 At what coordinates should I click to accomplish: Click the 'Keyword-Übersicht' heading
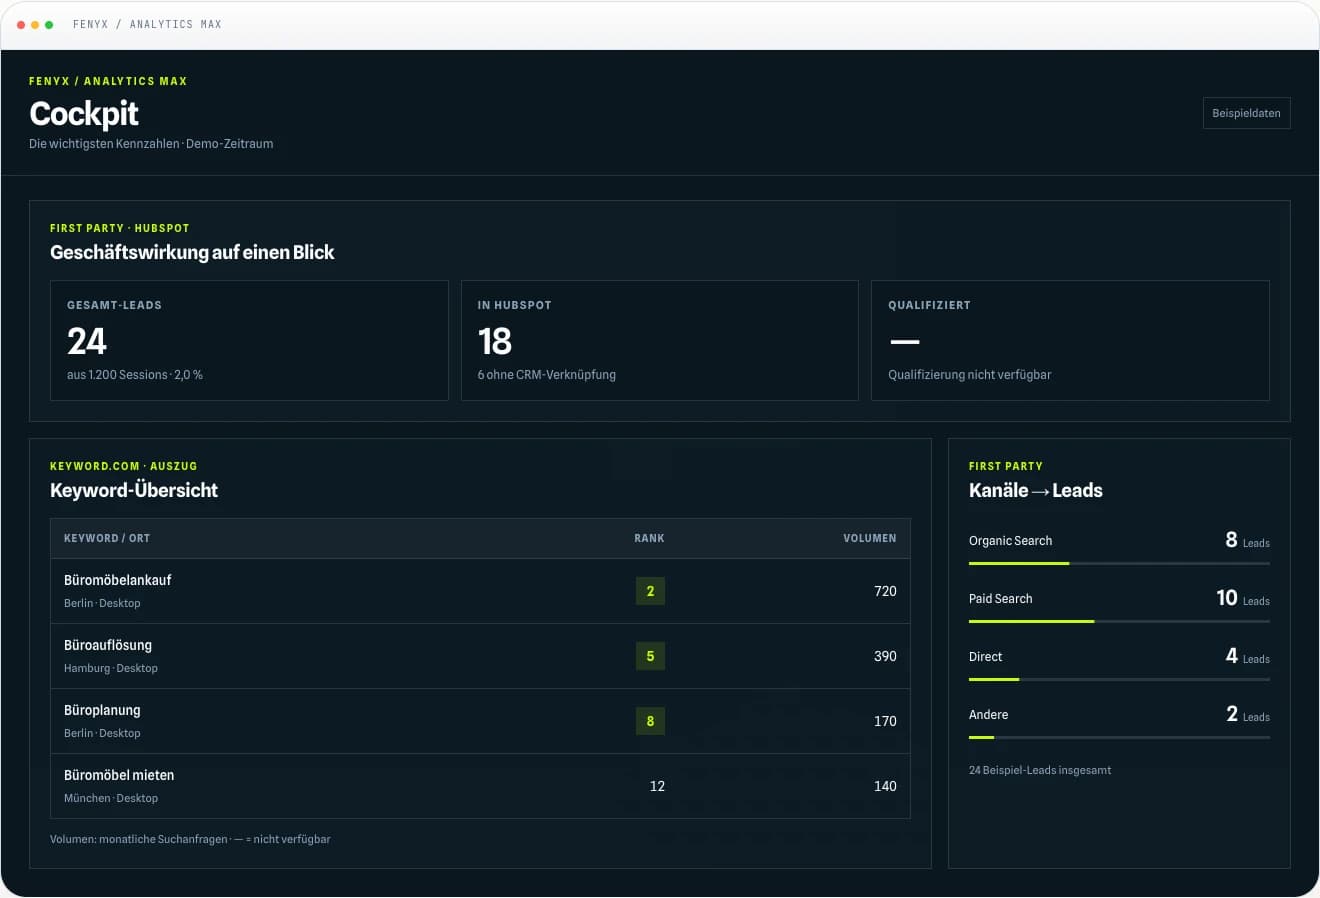click(x=134, y=490)
